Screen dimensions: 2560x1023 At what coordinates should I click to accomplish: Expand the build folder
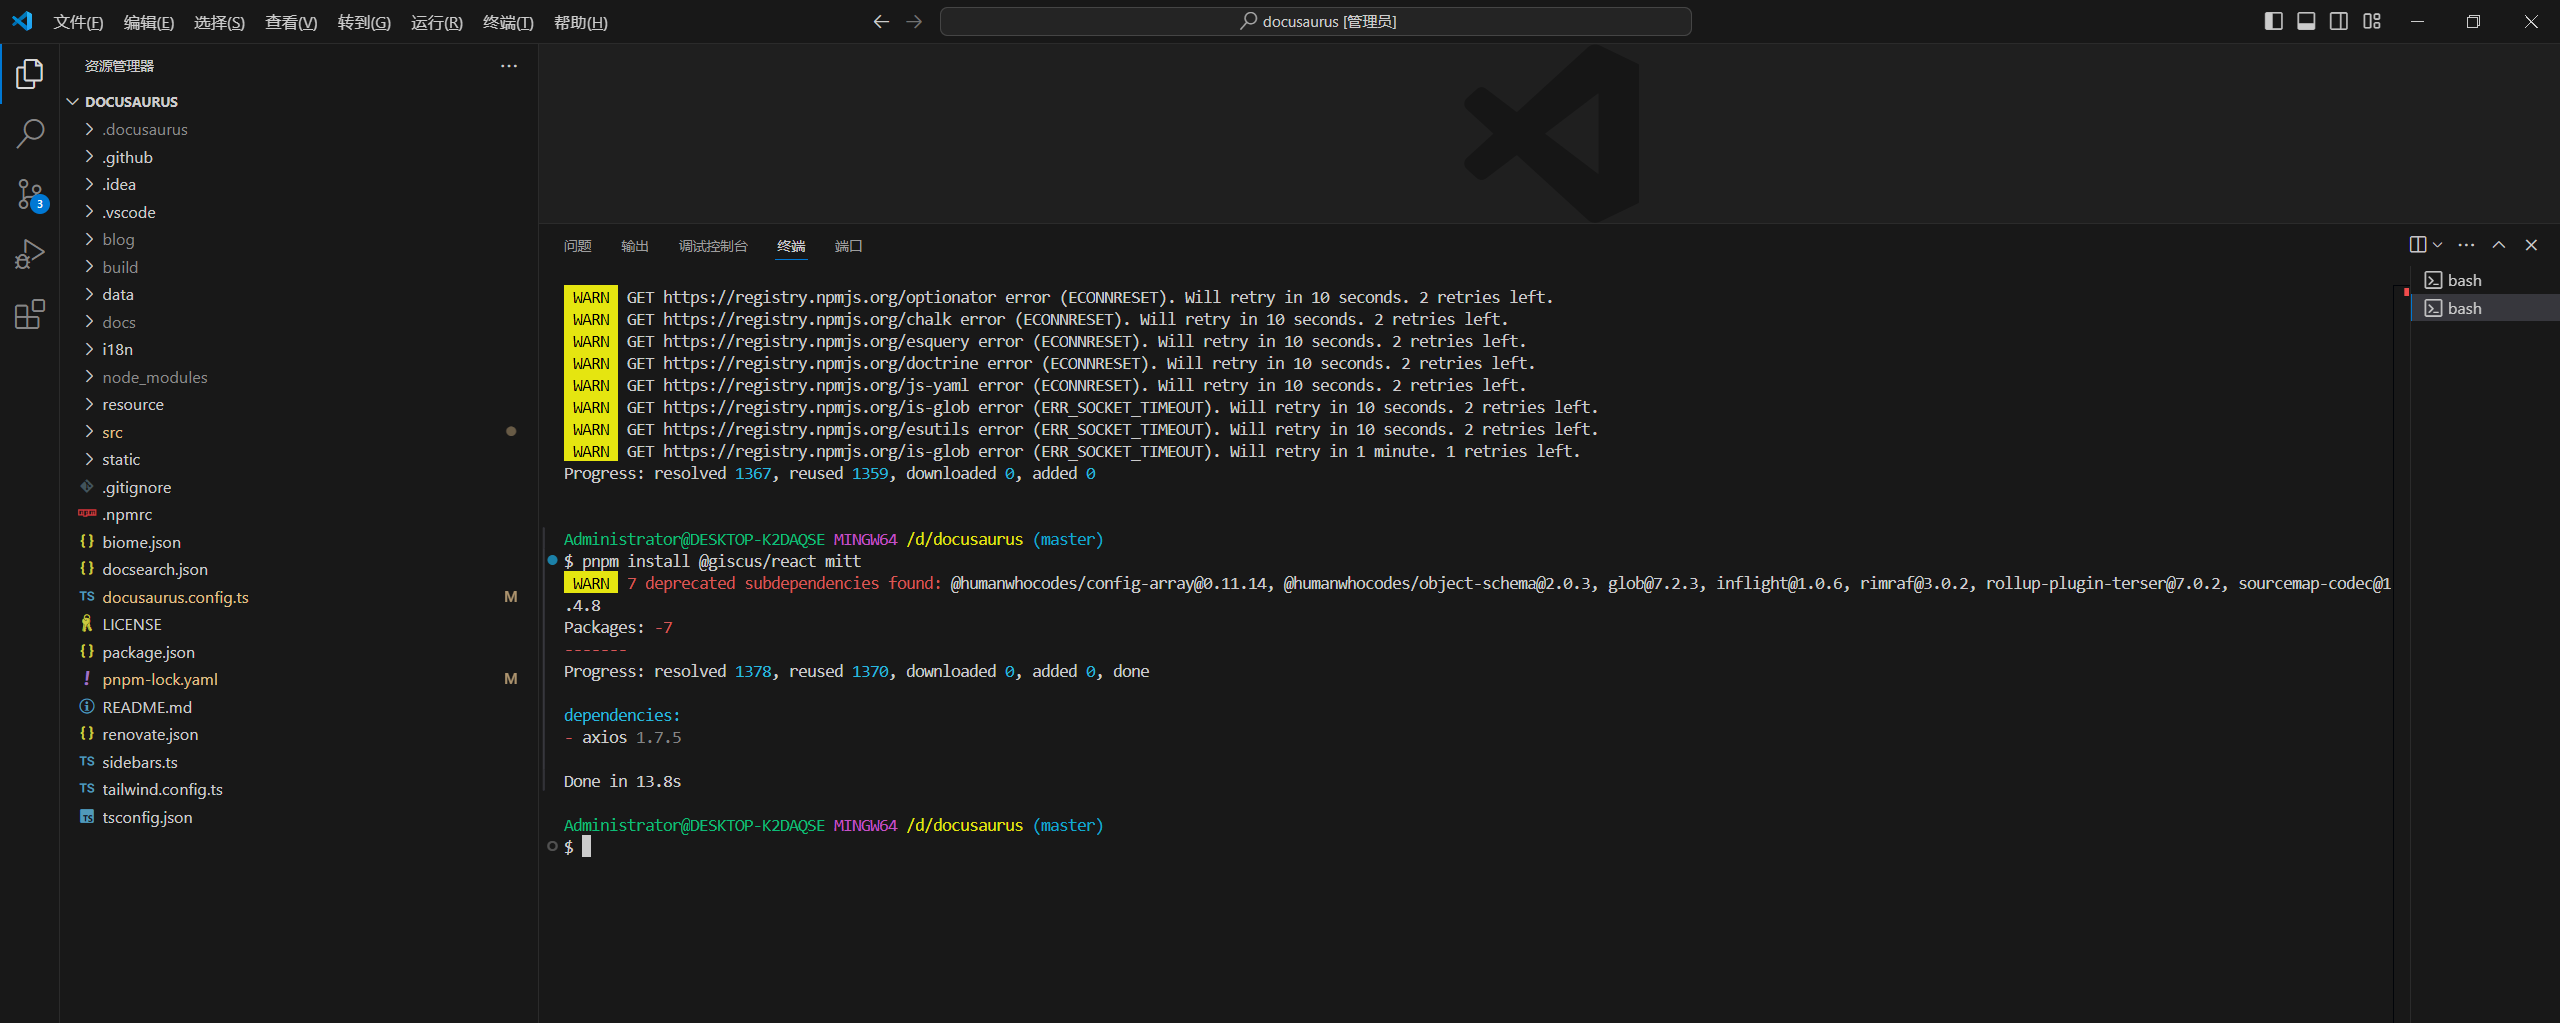click(298, 267)
